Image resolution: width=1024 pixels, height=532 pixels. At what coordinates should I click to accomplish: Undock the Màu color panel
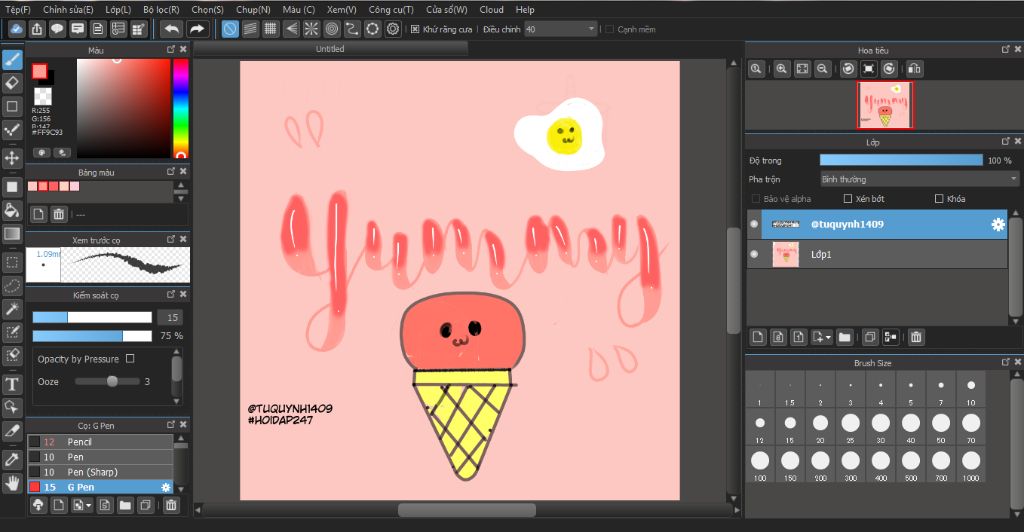click(x=170, y=50)
